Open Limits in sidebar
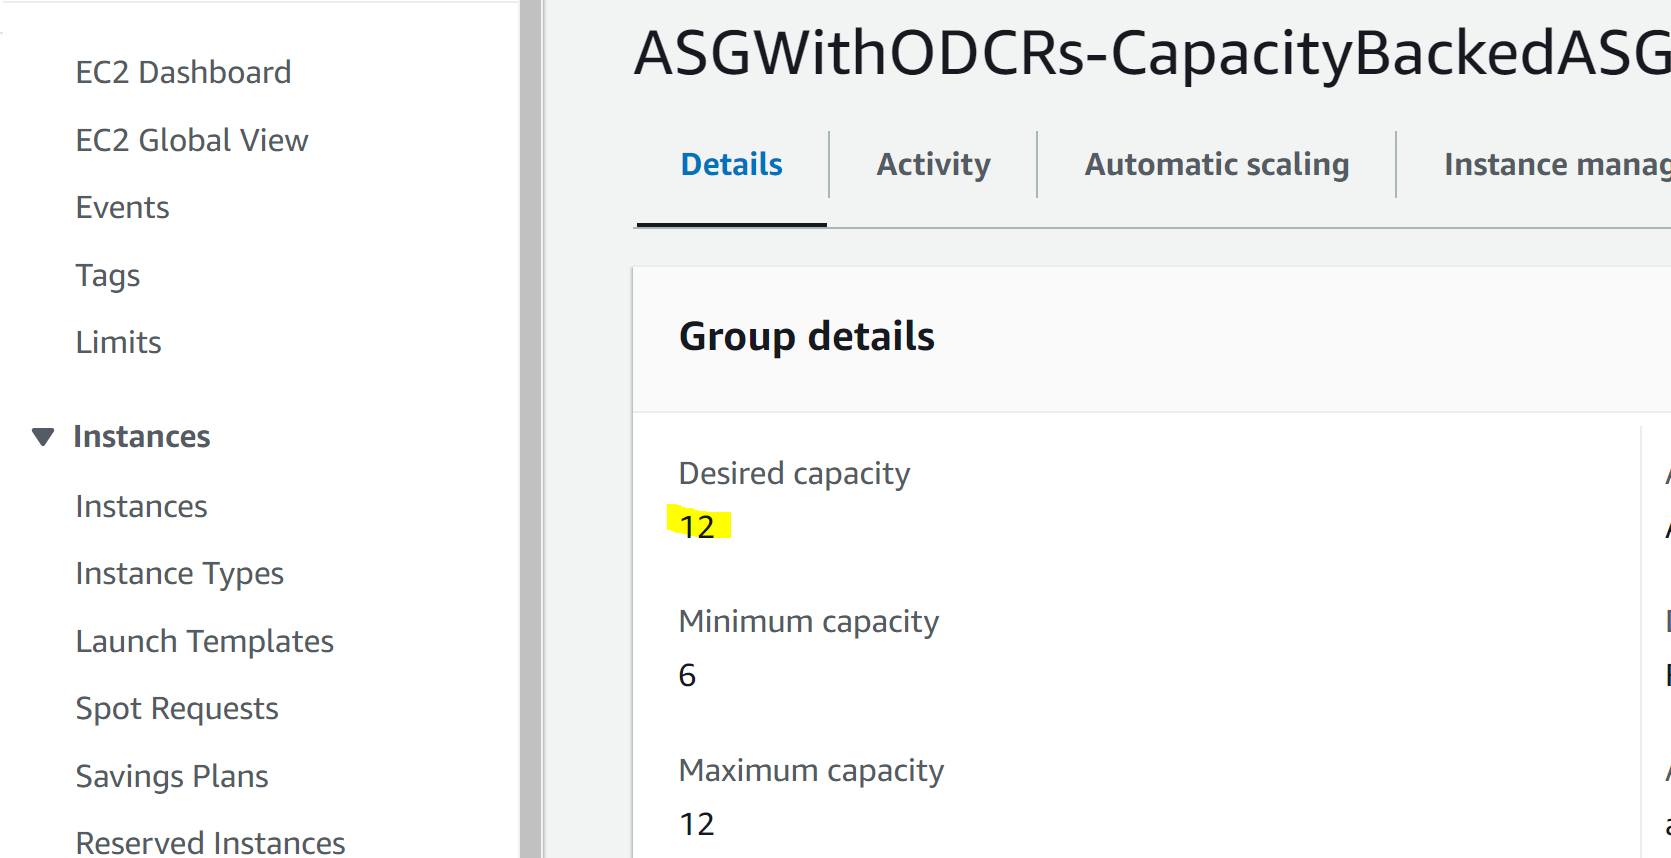This screenshot has height=858, width=1671. pos(119,342)
